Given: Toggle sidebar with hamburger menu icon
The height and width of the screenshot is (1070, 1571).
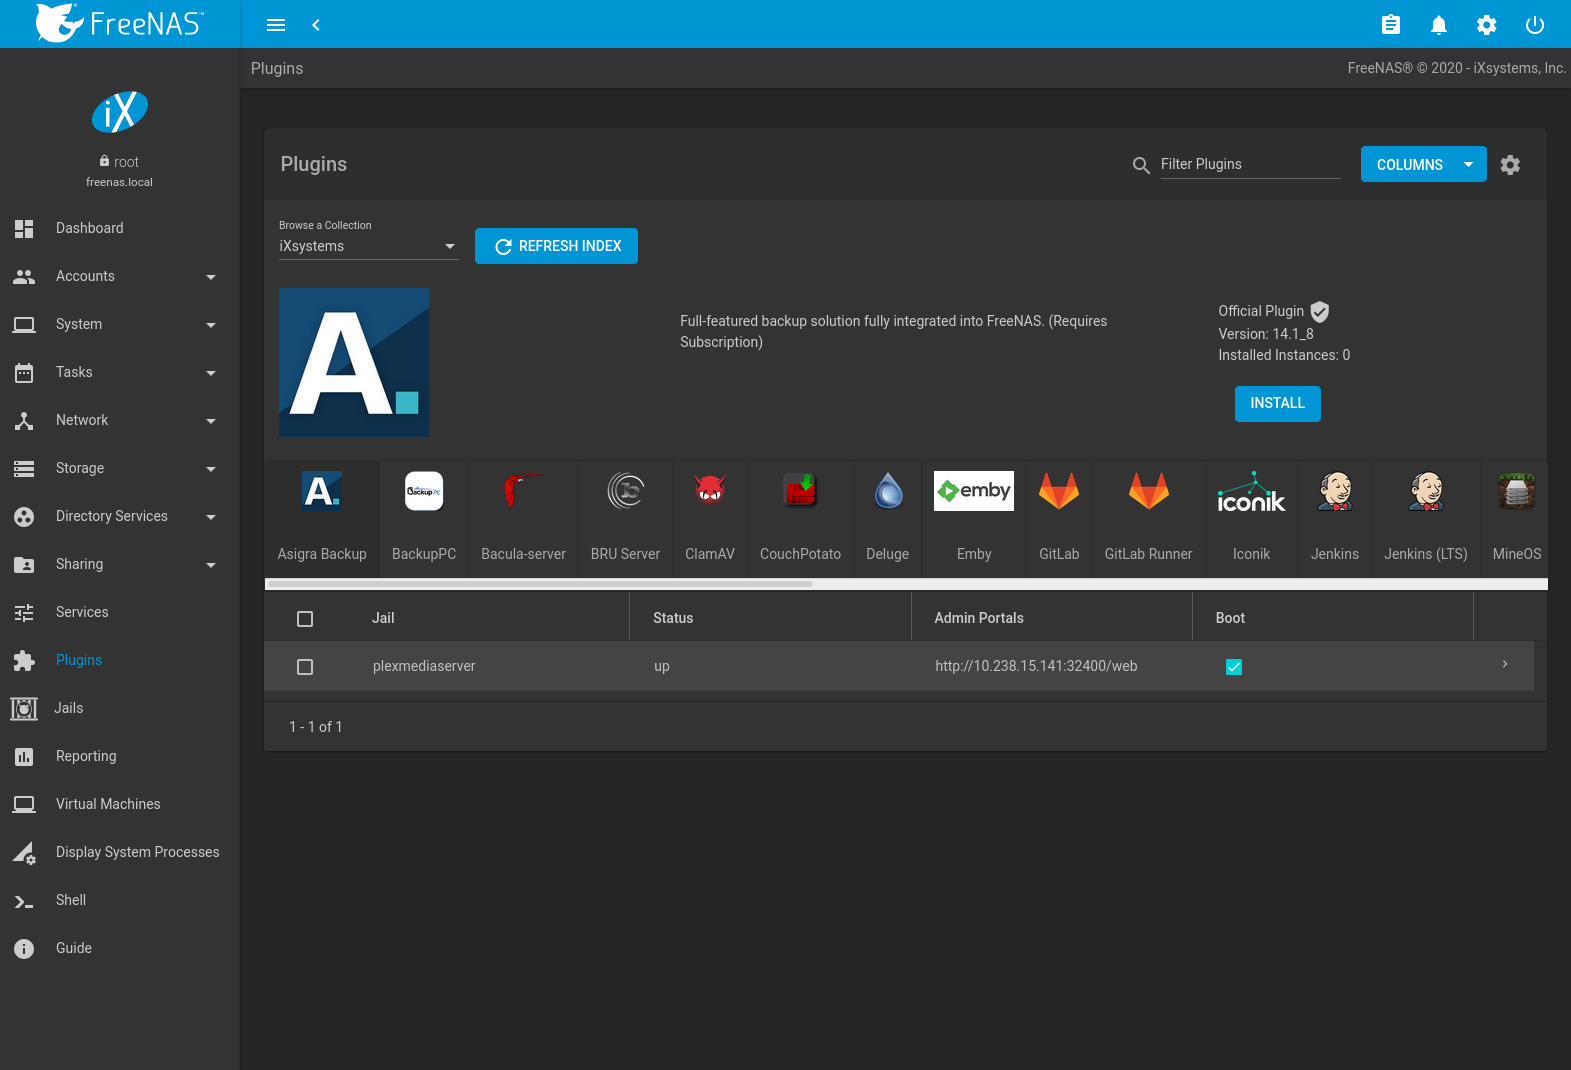Looking at the screenshot, I should [x=276, y=25].
